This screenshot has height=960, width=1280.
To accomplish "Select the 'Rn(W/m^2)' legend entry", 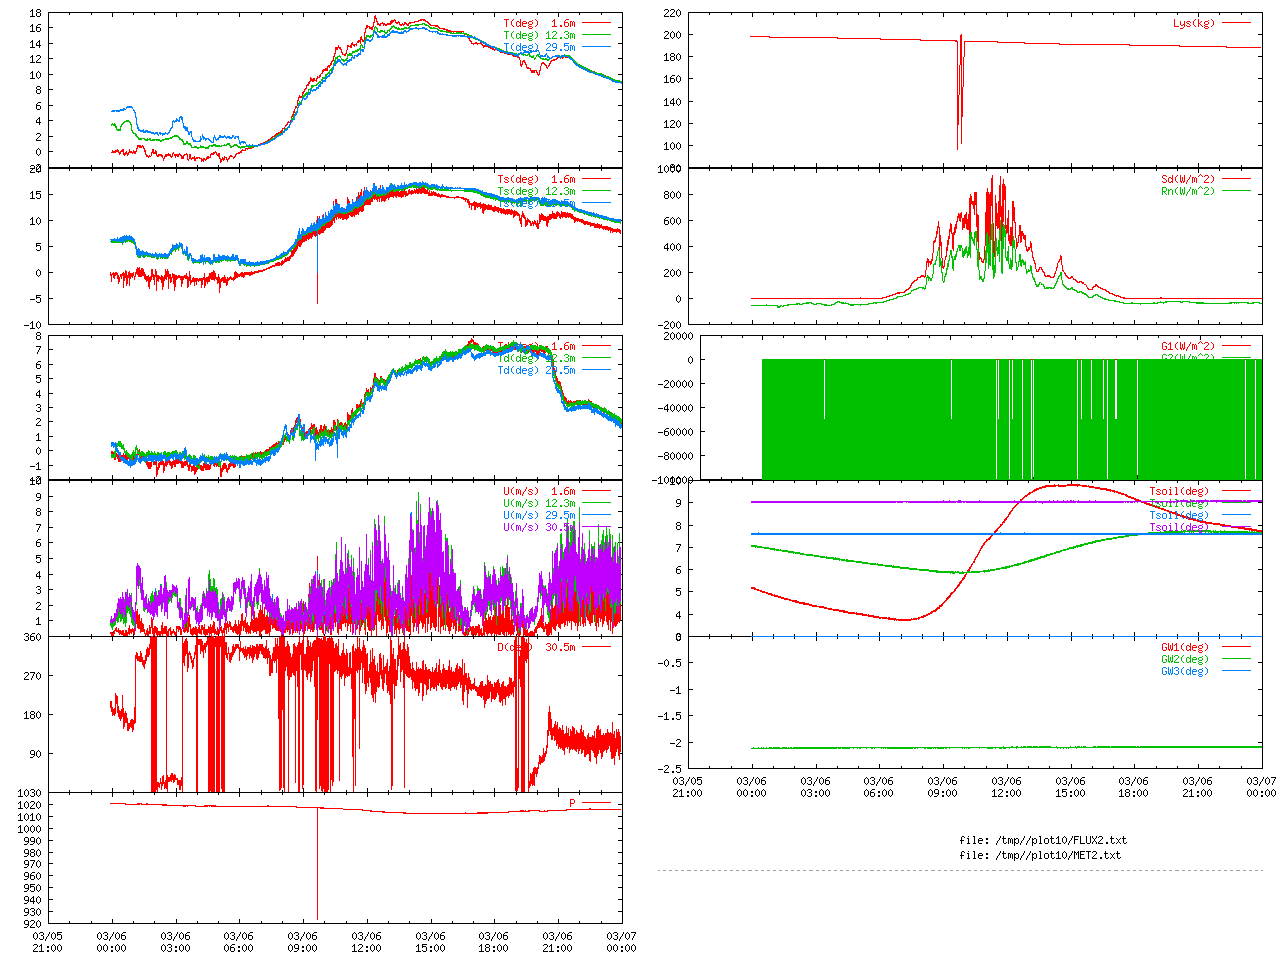I will [x=1188, y=192].
